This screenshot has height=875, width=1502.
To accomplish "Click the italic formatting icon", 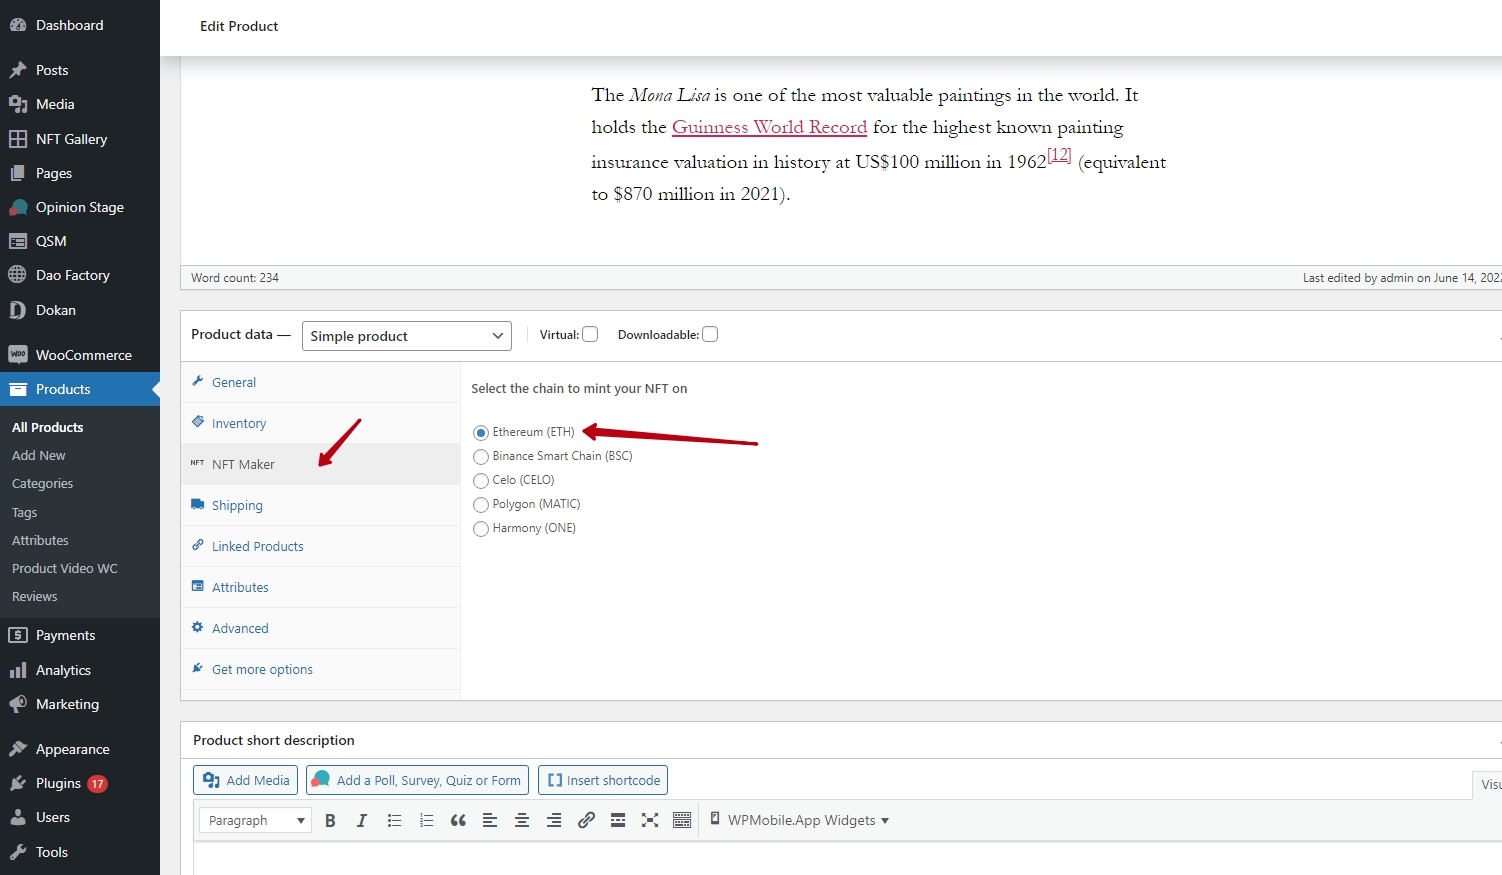I will pos(362,820).
